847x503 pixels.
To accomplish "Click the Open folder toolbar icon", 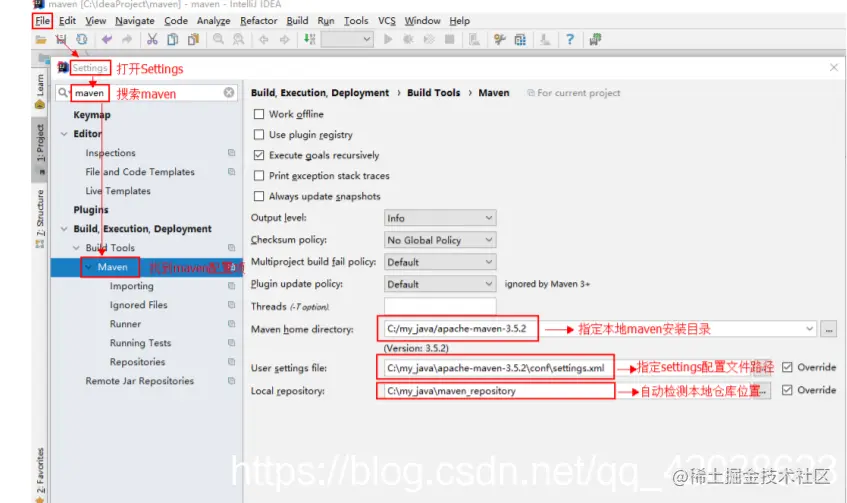I will tap(41, 39).
